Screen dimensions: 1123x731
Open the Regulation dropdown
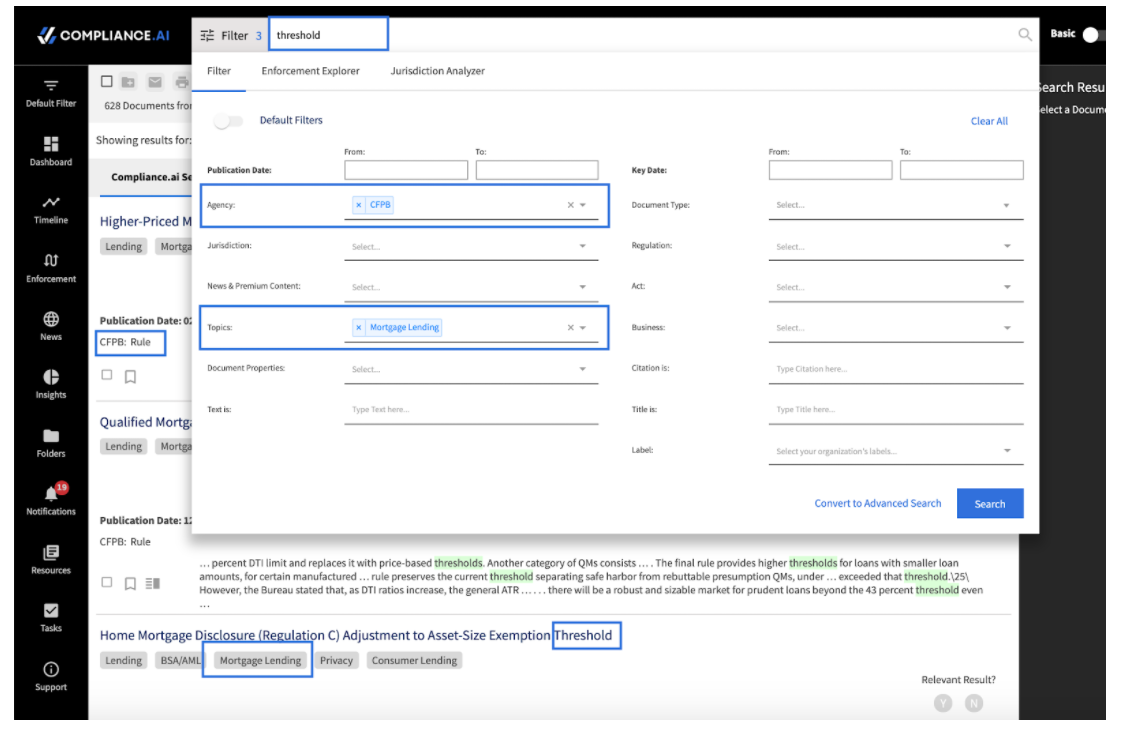pyautogui.click(x=896, y=246)
